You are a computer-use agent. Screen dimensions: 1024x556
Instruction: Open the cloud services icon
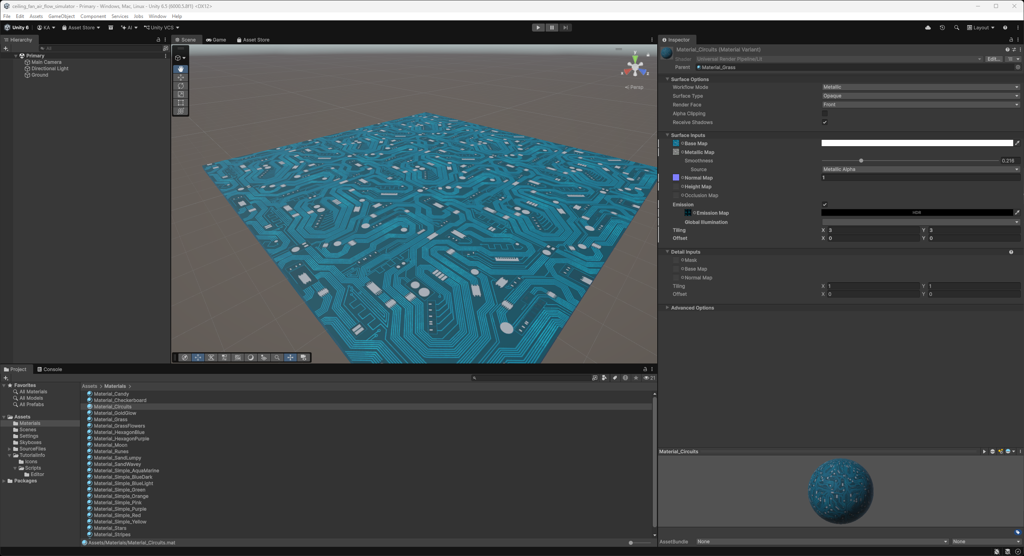point(927,27)
